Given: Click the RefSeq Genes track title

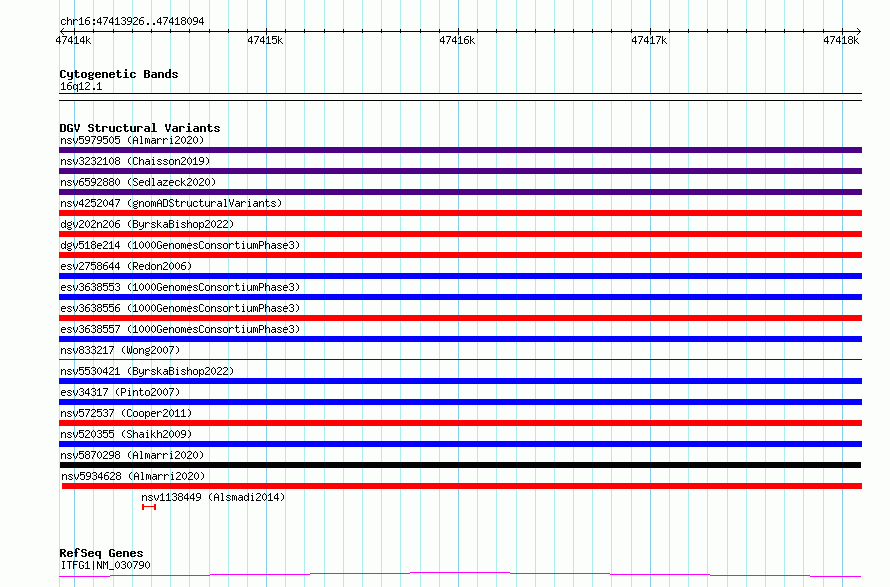Looking at the screenshot, I should 101,553.
